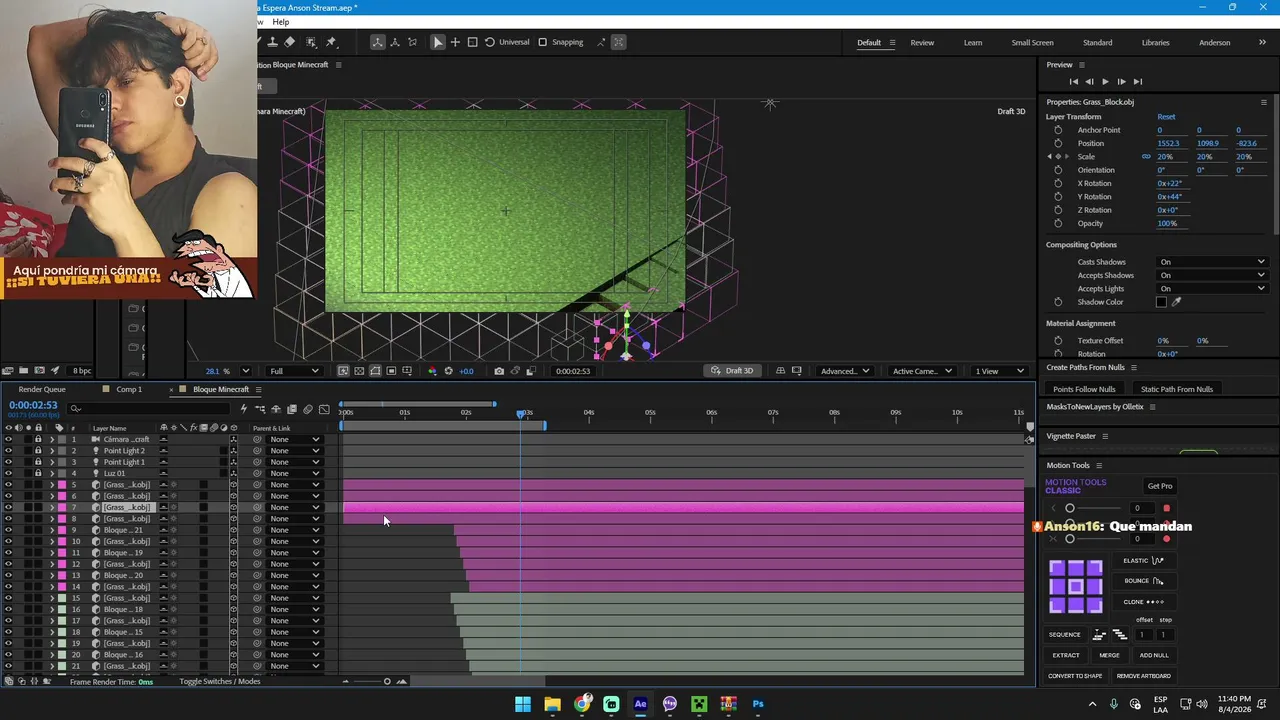The width and height of the screenshot is (1280, 720).
Task: Click the Universal gizmo rotate icon
Action: click(489, 42)
